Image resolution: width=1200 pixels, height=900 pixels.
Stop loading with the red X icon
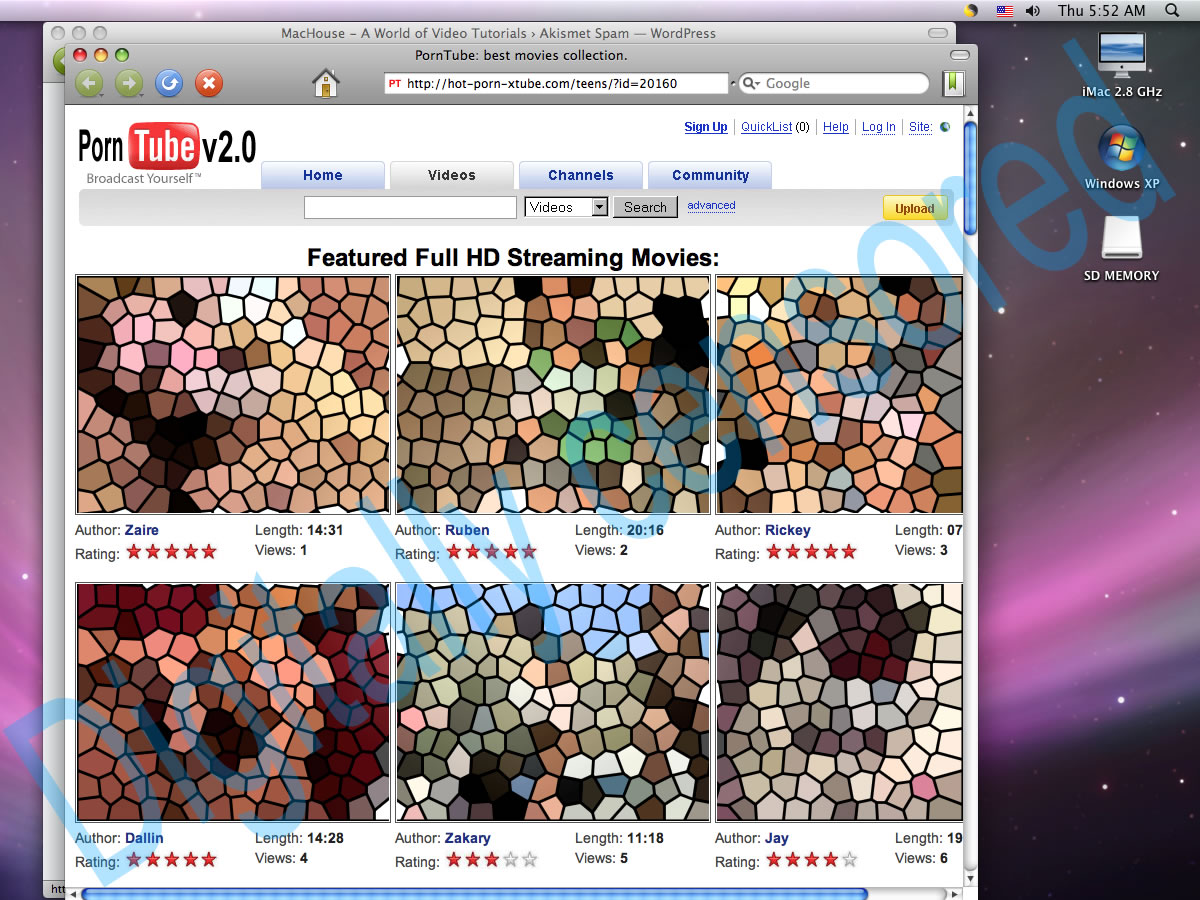point(208,83)
